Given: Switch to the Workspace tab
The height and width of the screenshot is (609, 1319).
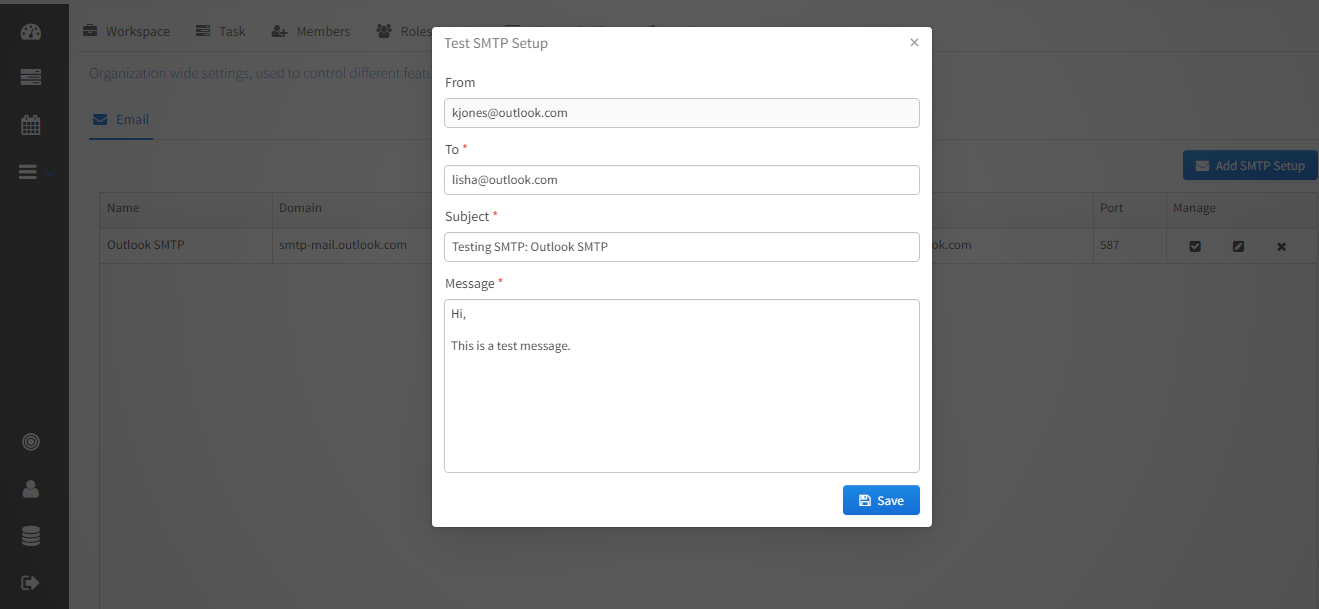Looking at the screenshot, I should point(126,31).
